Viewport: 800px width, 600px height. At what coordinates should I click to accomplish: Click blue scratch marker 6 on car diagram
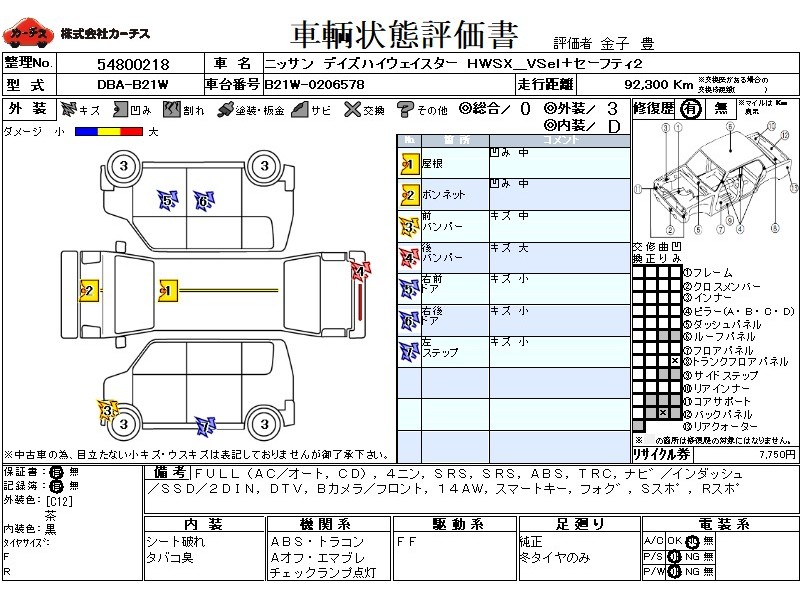pyautogui.click(x=204, y=201)
